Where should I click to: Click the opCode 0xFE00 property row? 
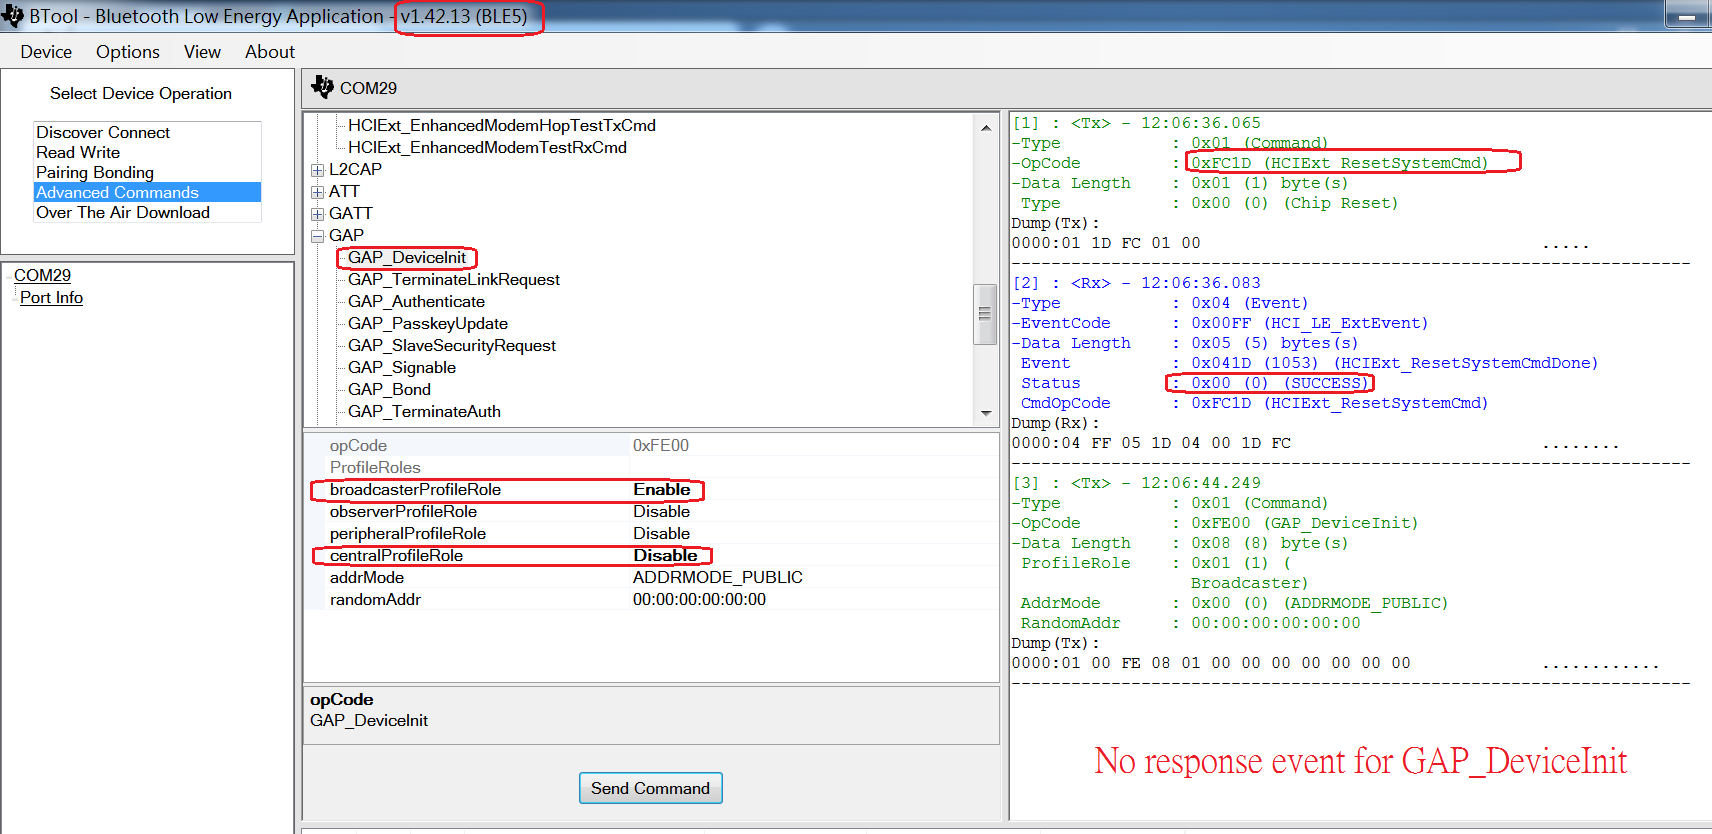point(652,445)
